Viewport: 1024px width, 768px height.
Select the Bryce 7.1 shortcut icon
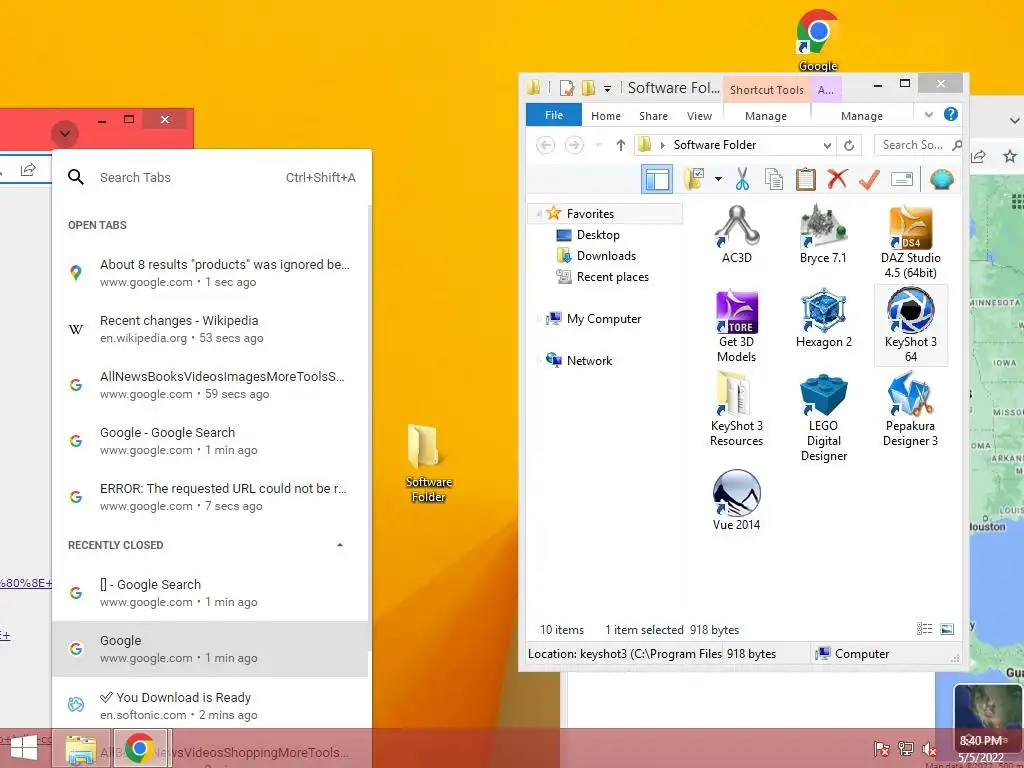823,234
